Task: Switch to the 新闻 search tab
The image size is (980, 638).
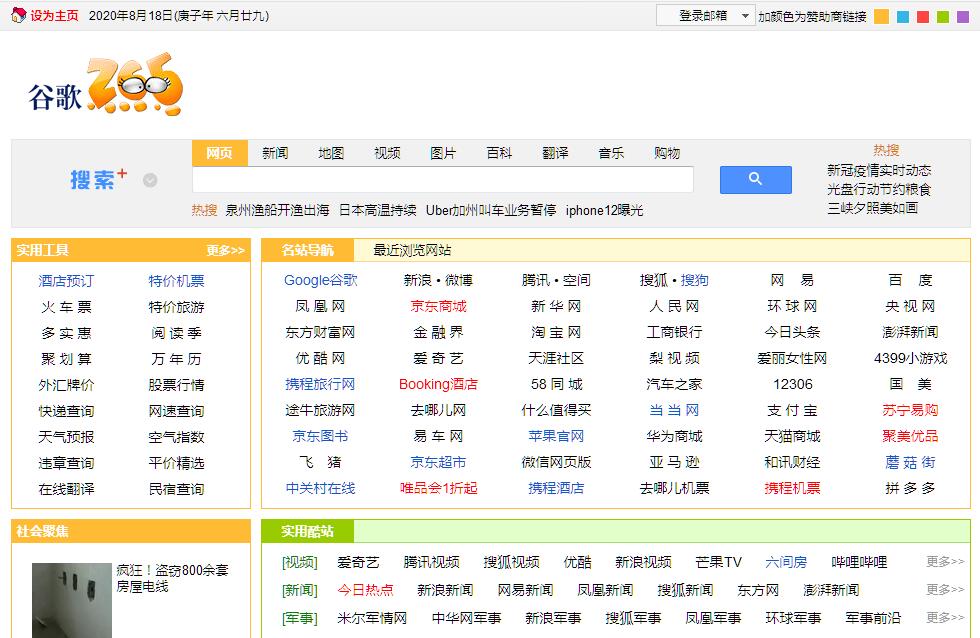Action: 275,153
